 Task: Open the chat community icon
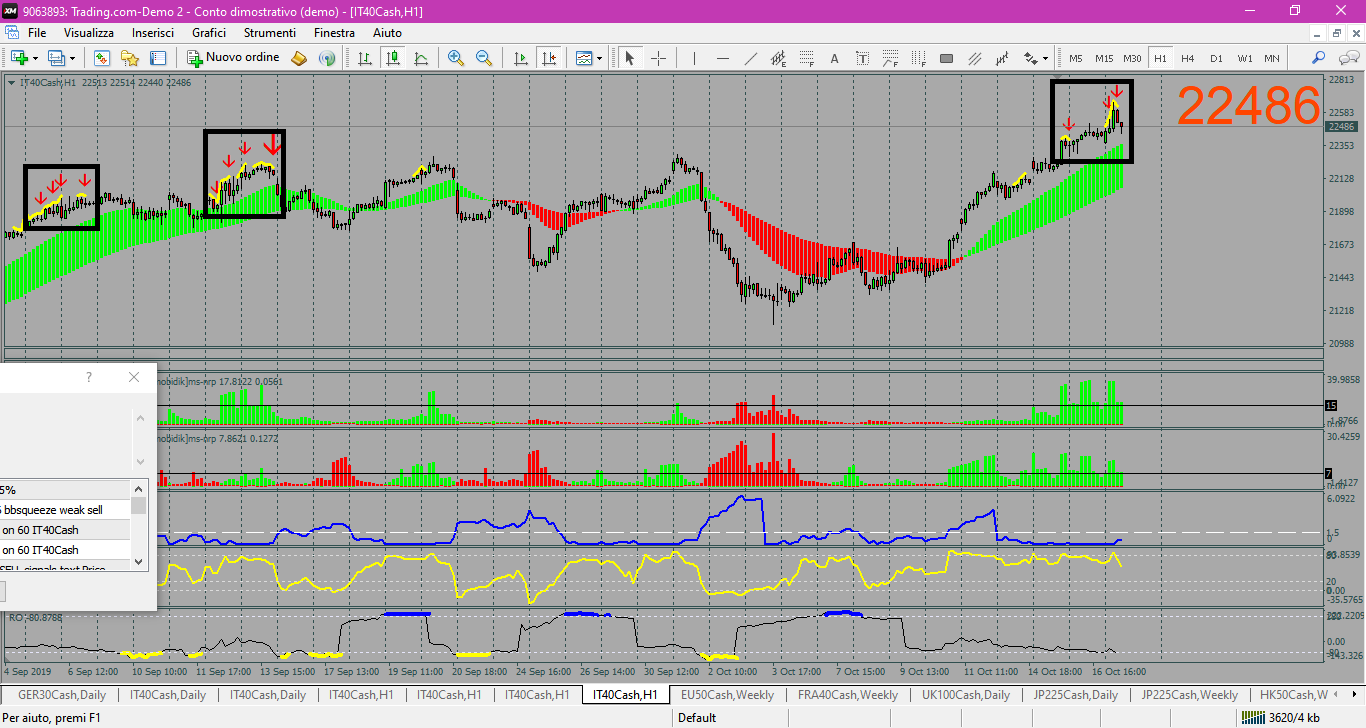tap(1347, 58)
